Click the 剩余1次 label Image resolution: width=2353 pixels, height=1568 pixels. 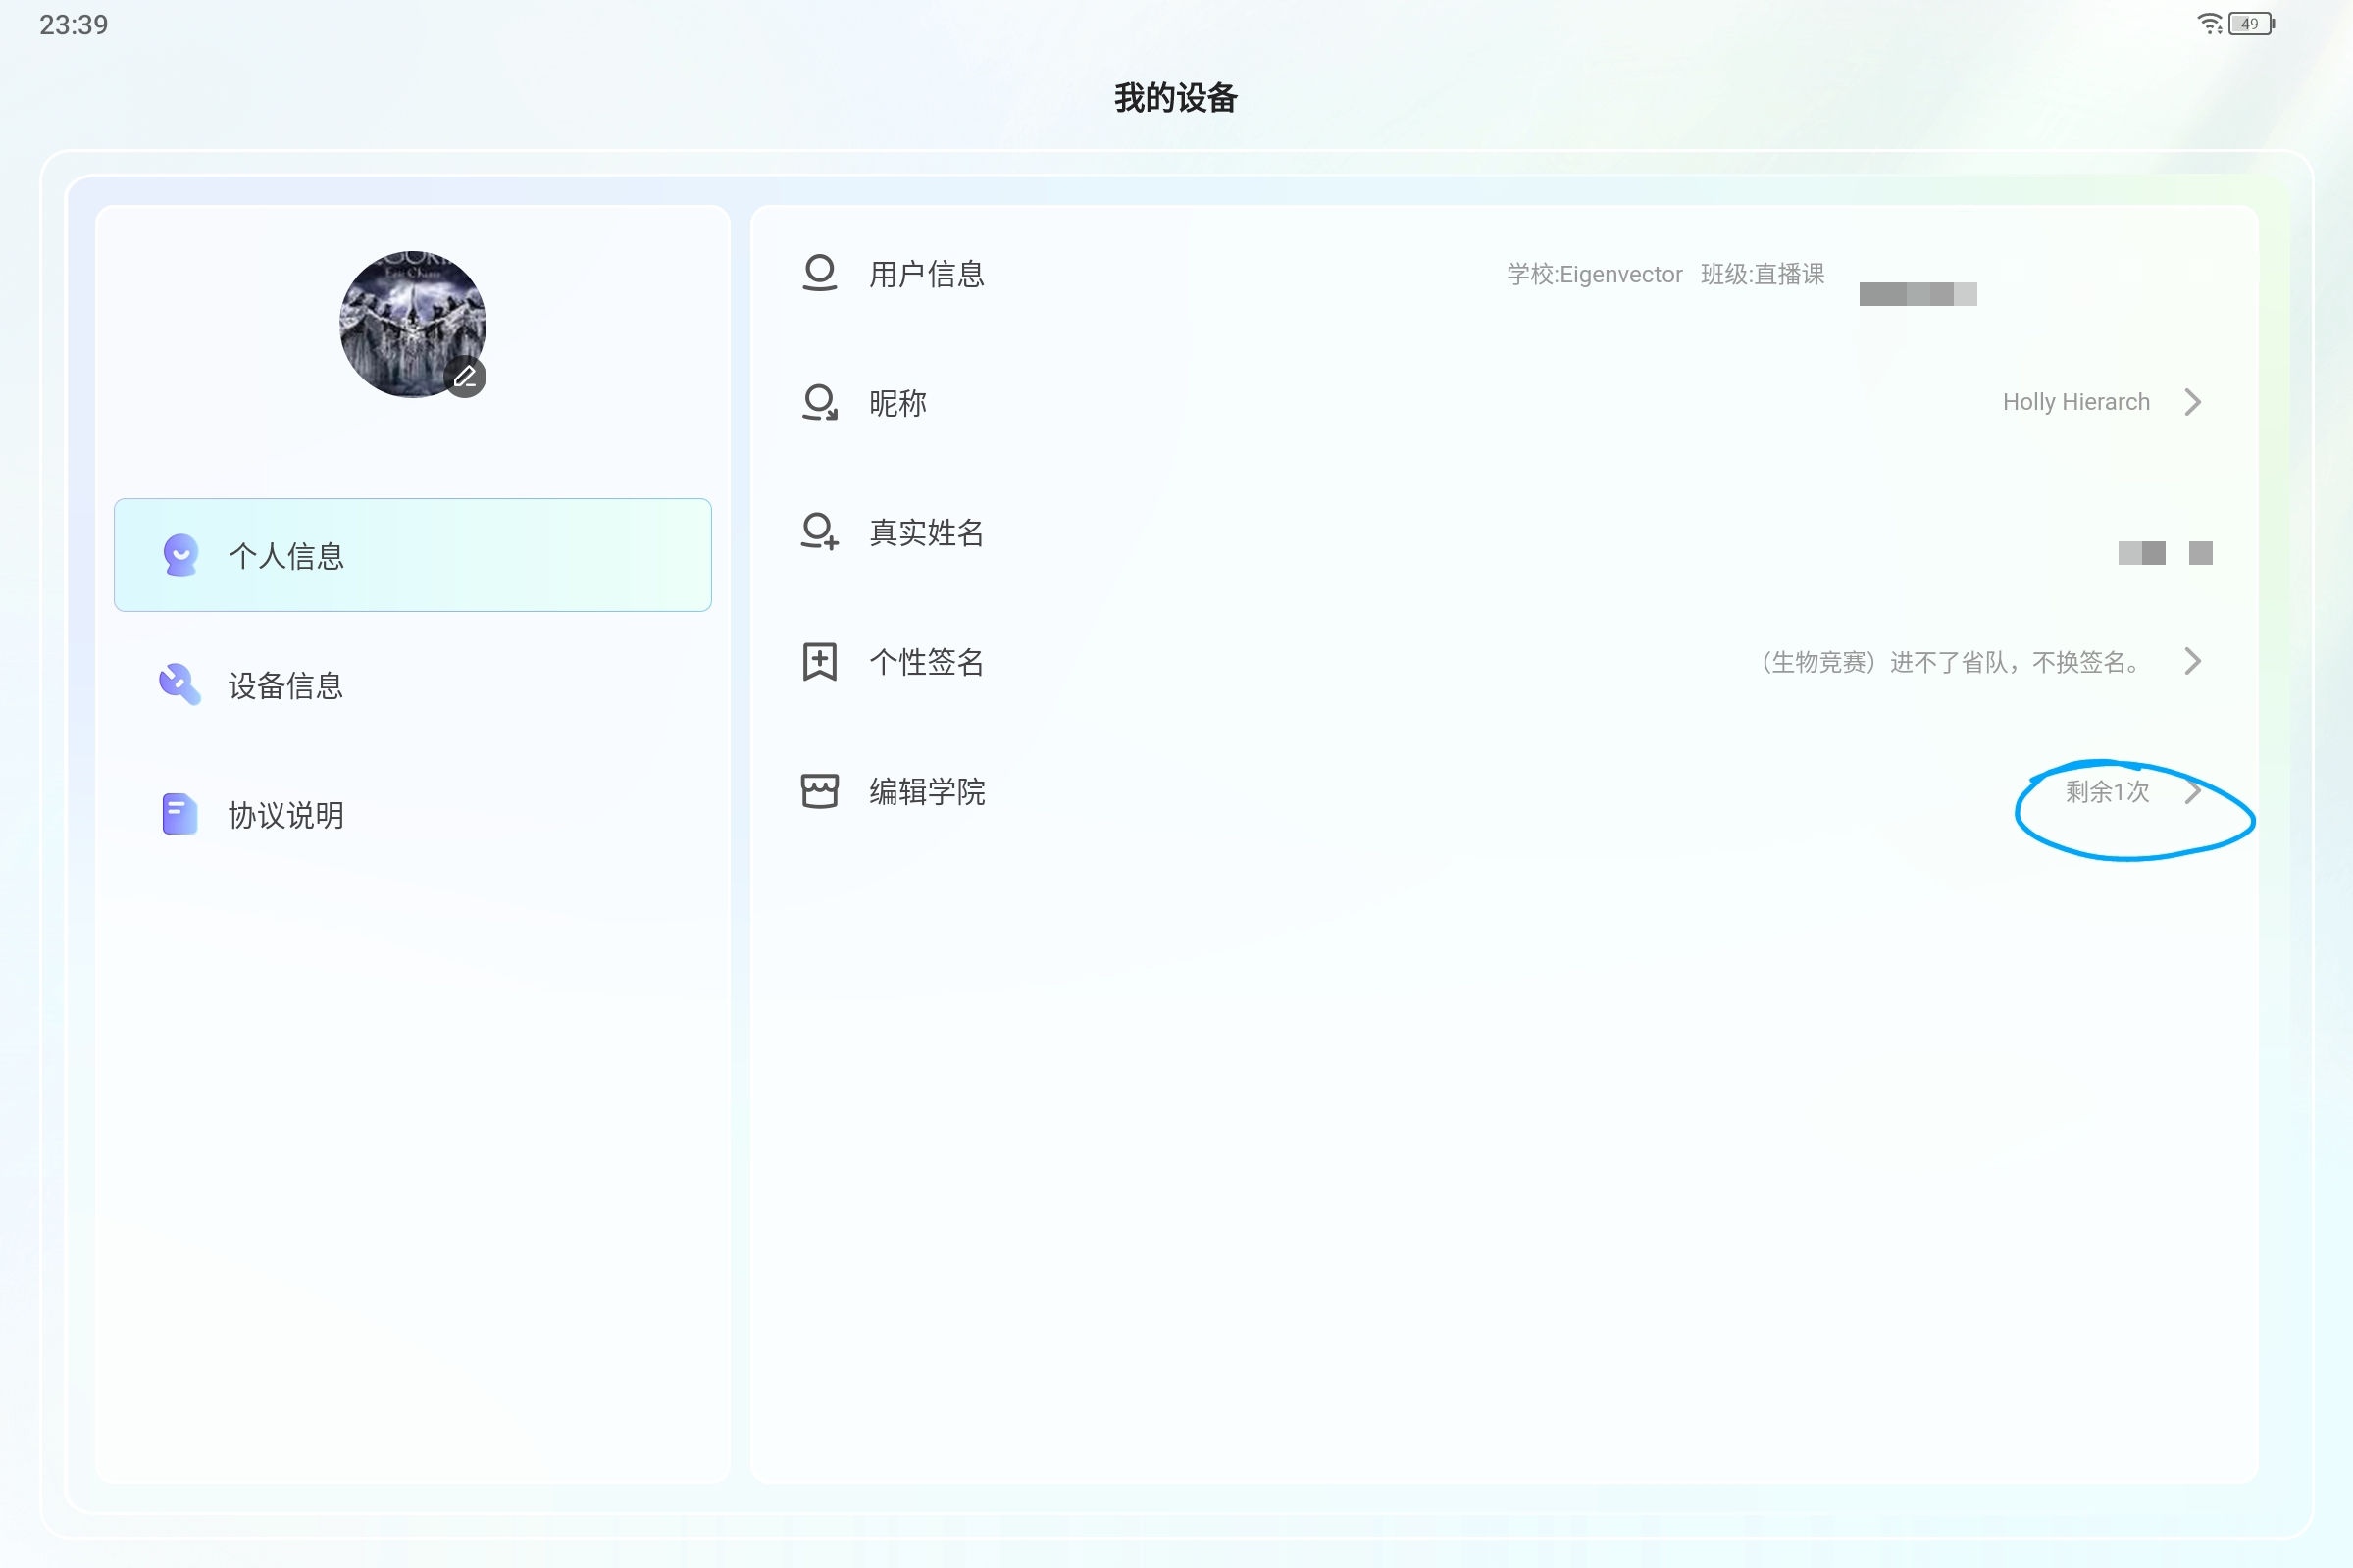click(x=2106, y=791)
